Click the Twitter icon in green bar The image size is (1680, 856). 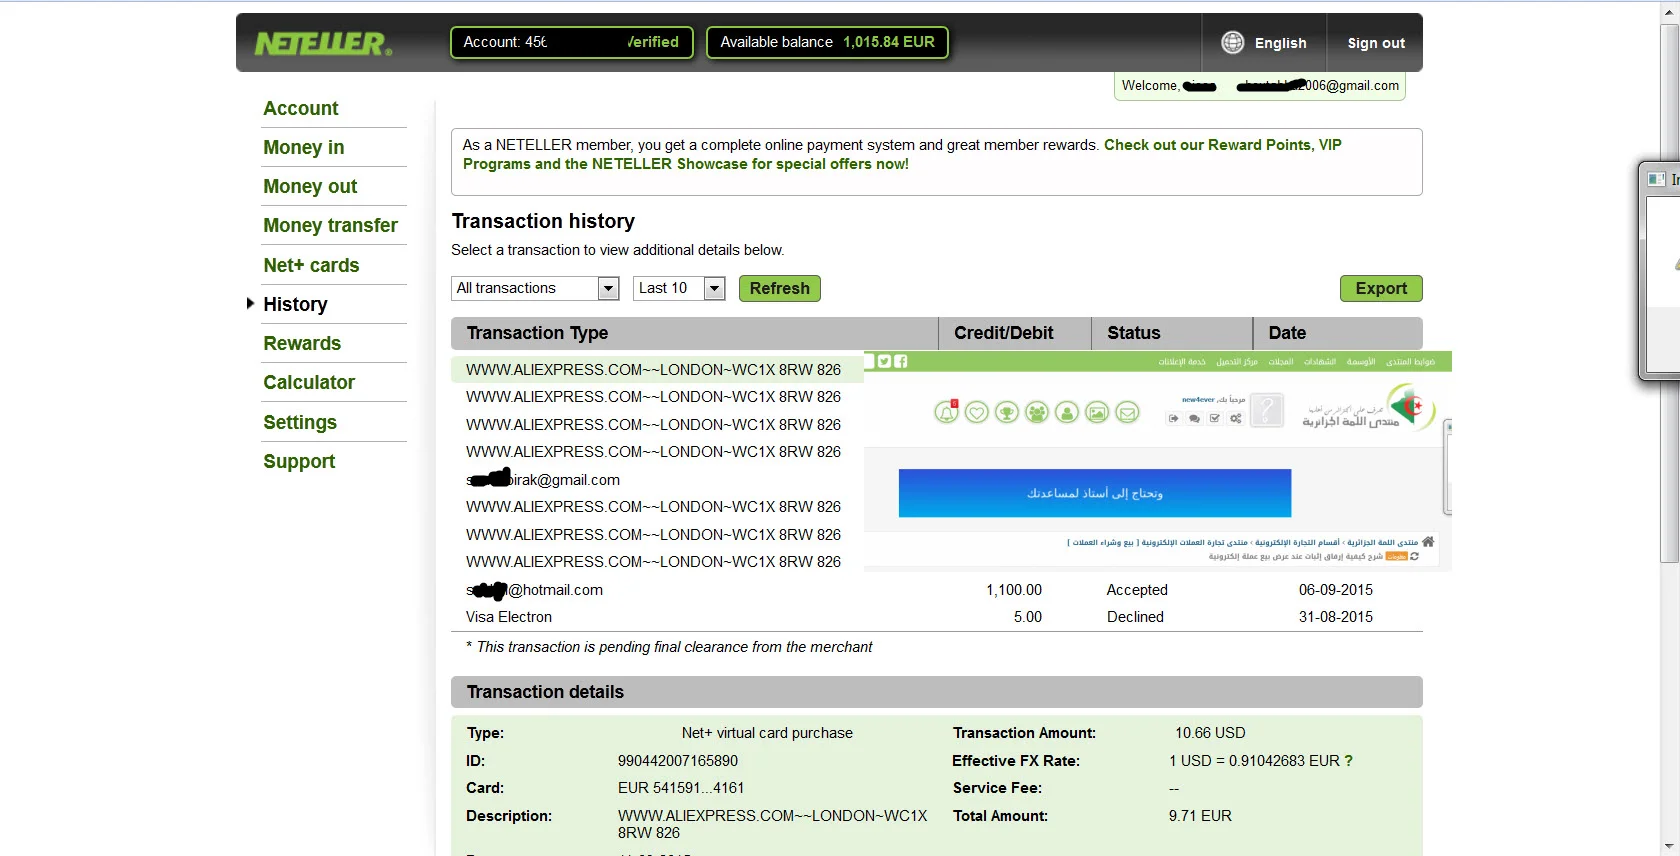884,361
